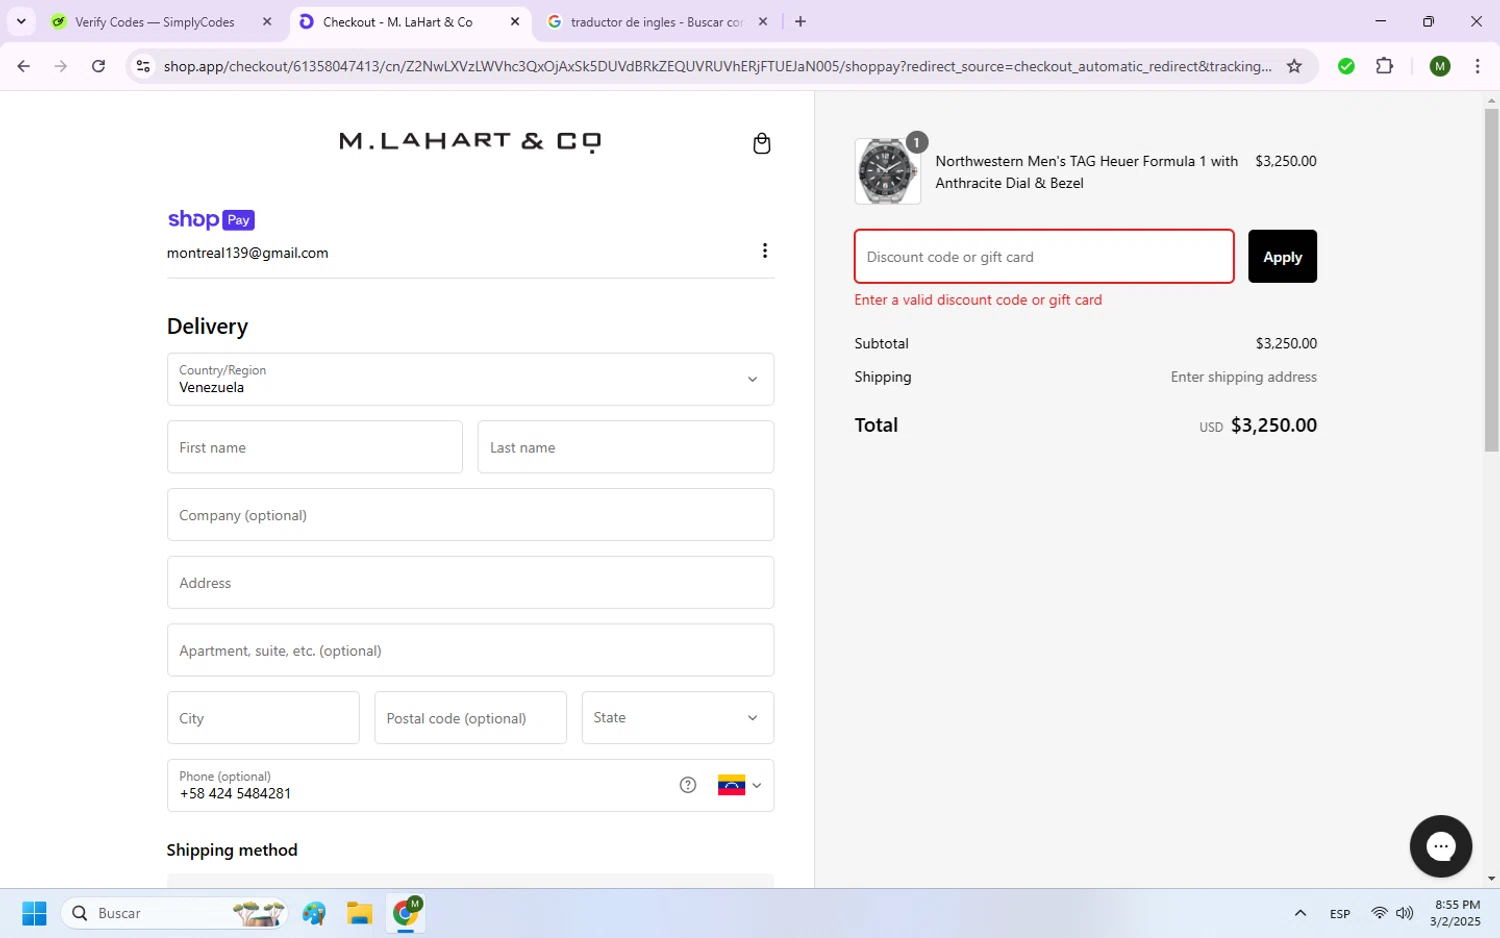Open the Wi-Fi network icon
This screenshot has width=1500, height=938.
pyautogui.click(x=1379, y=913)
